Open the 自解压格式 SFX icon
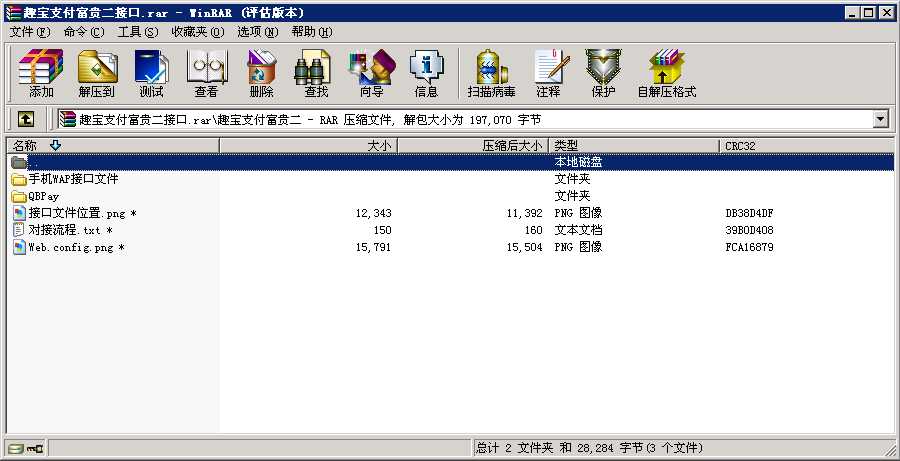This screenshot has height=461, width=900. 667,73
